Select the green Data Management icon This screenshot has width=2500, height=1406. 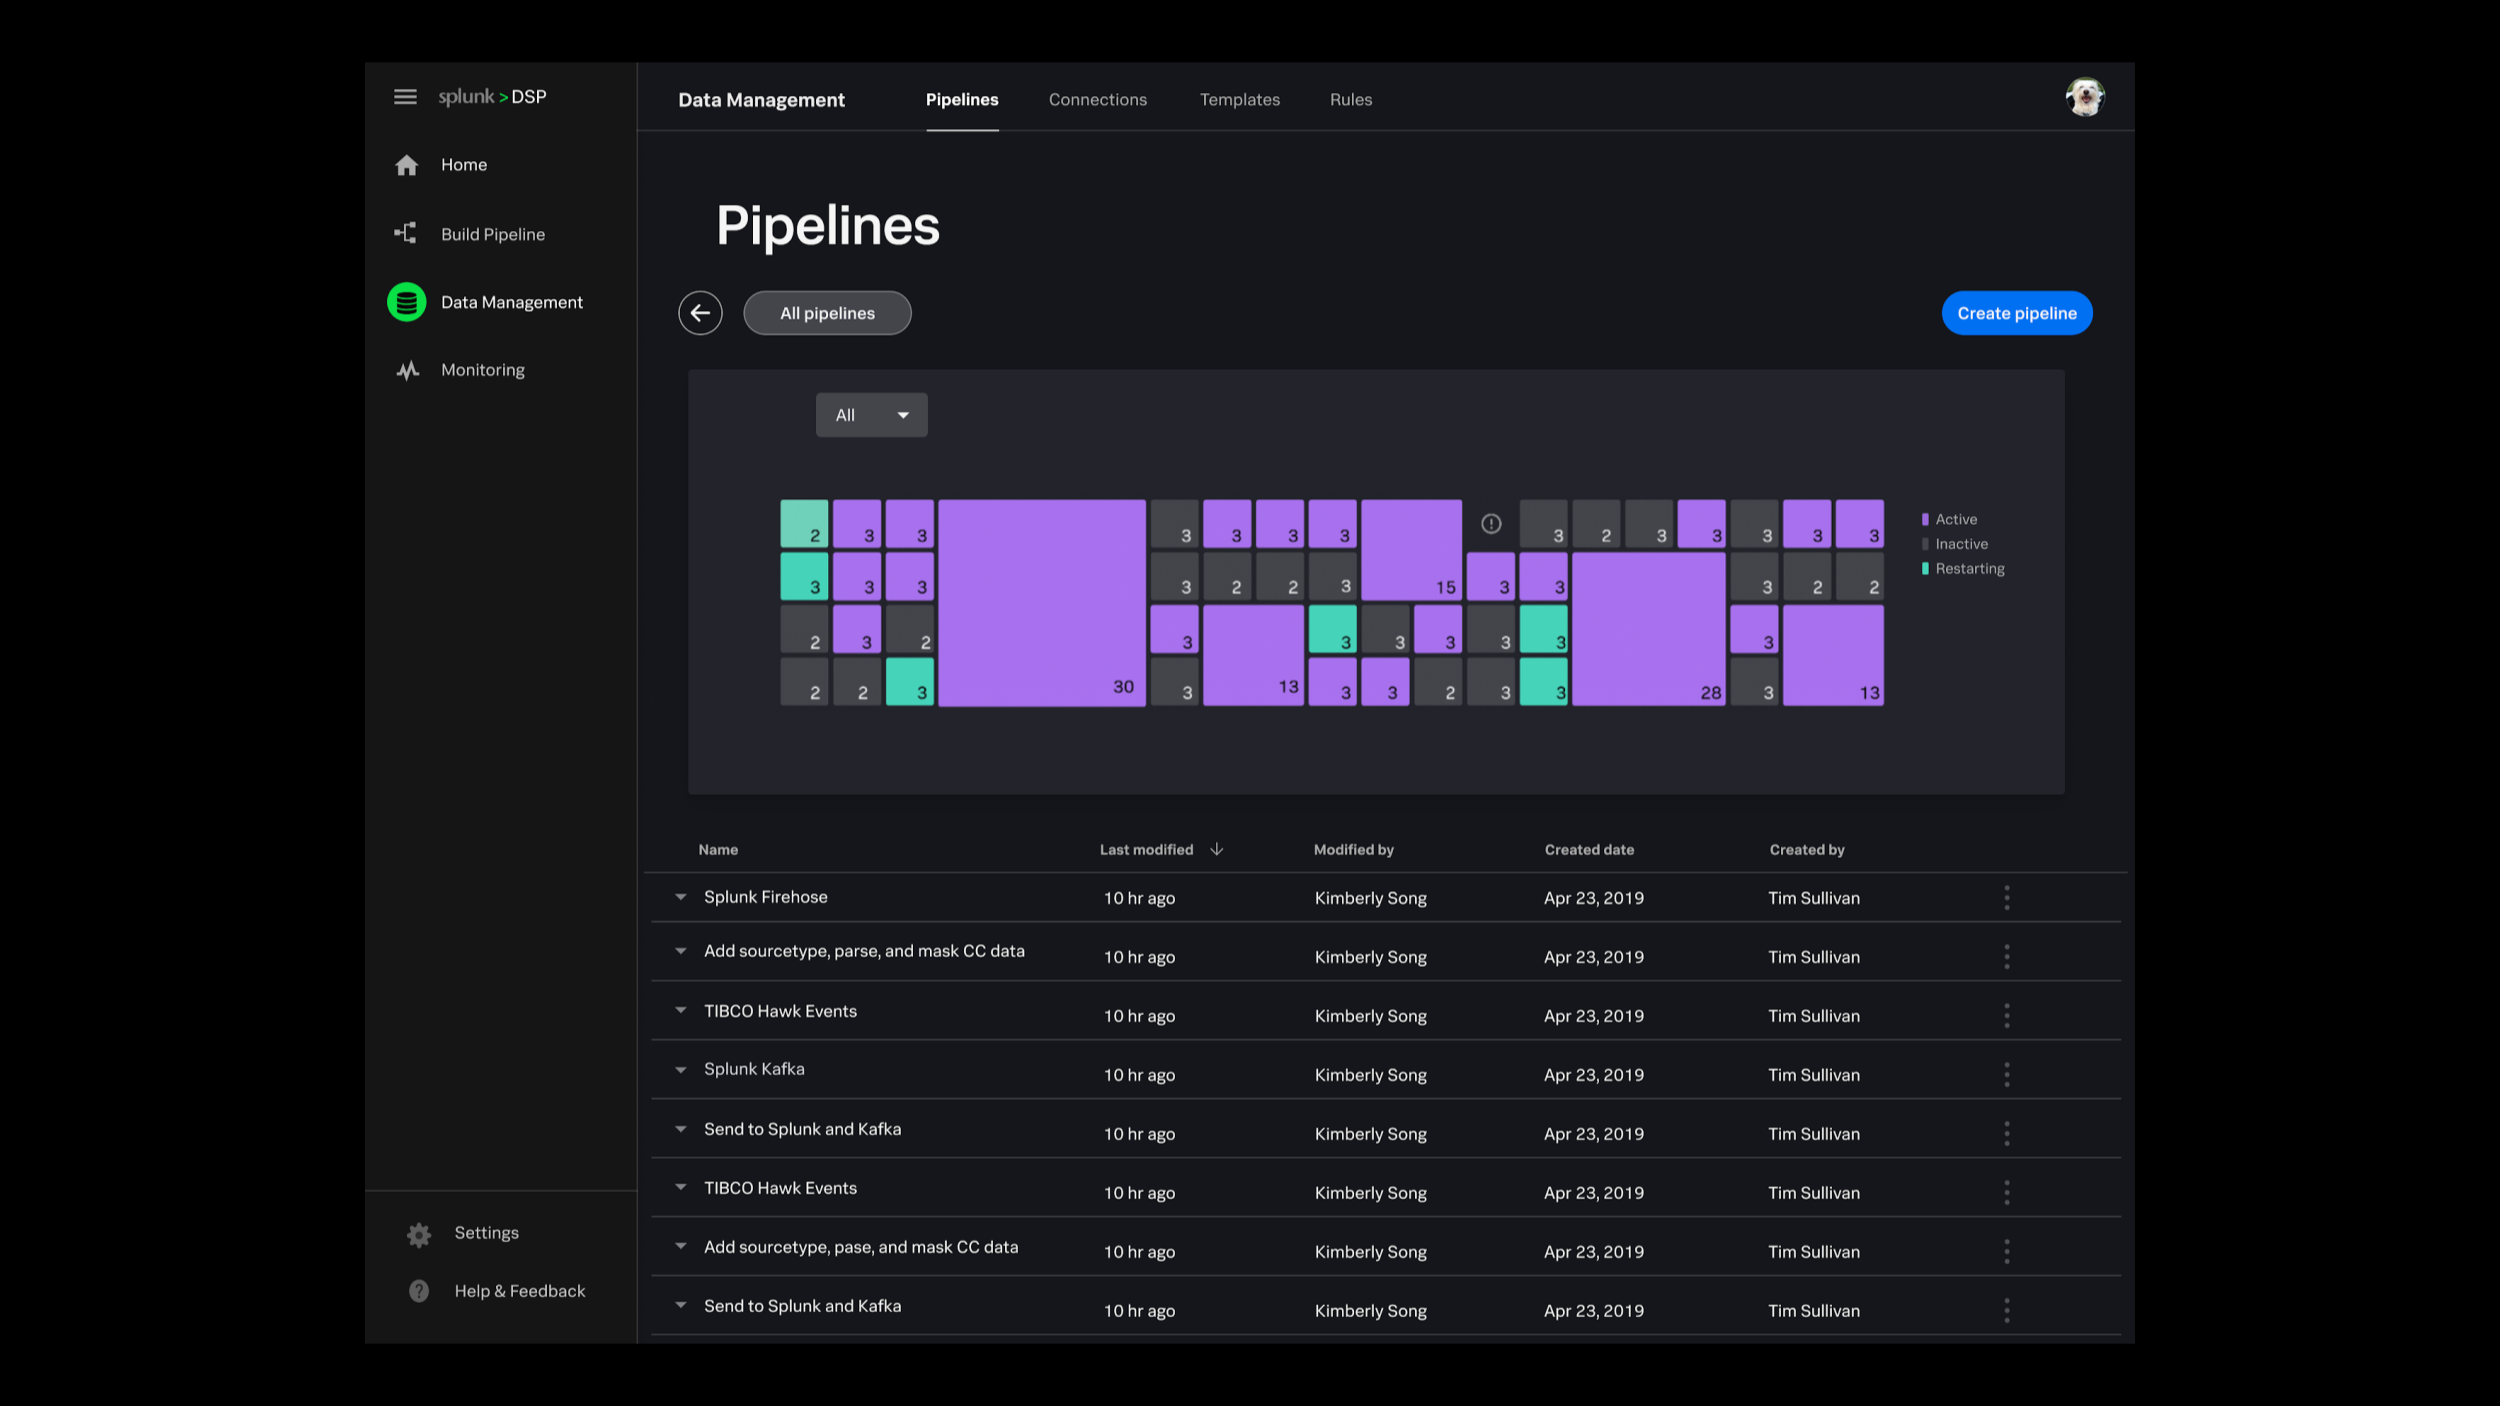click(407, 302)
